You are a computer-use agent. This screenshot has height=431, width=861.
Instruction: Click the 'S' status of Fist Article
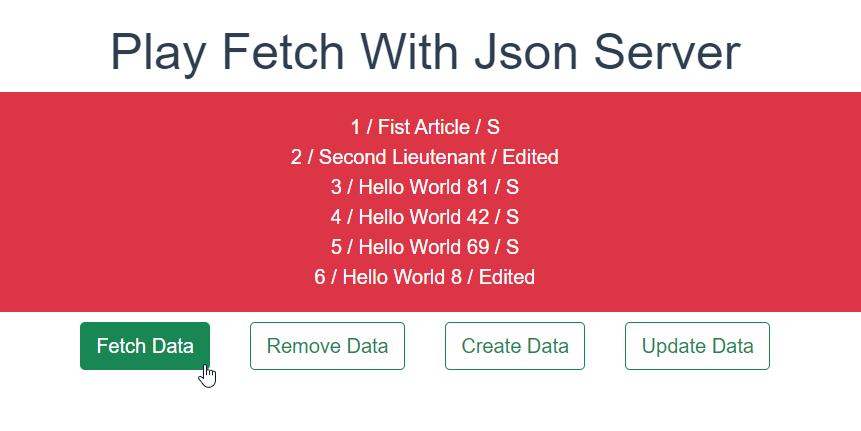point(493,127)
